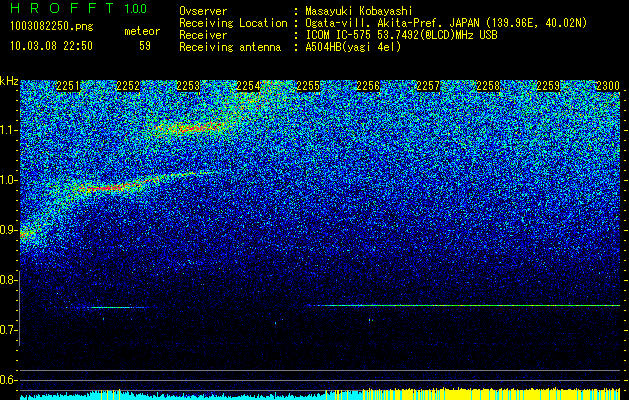Click the 2258 time marker
Screen dimensions: 629x400
pyautogui.click(x=488, y=86)
